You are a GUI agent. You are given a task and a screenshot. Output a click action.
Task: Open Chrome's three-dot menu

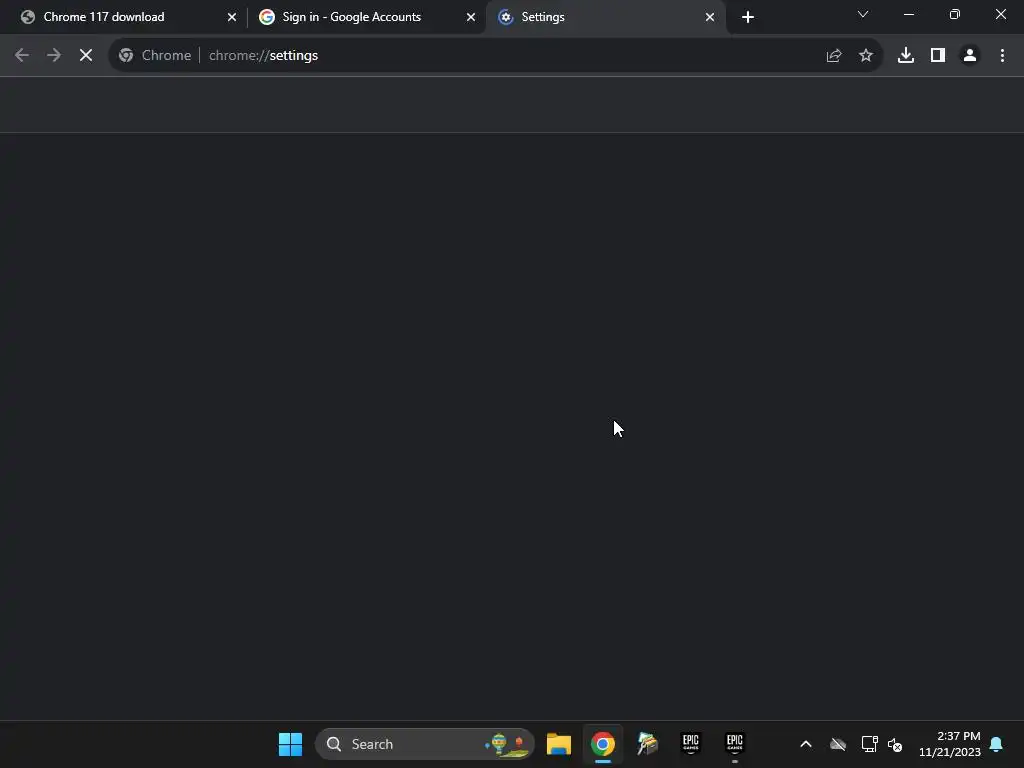tap(1002, 56)
